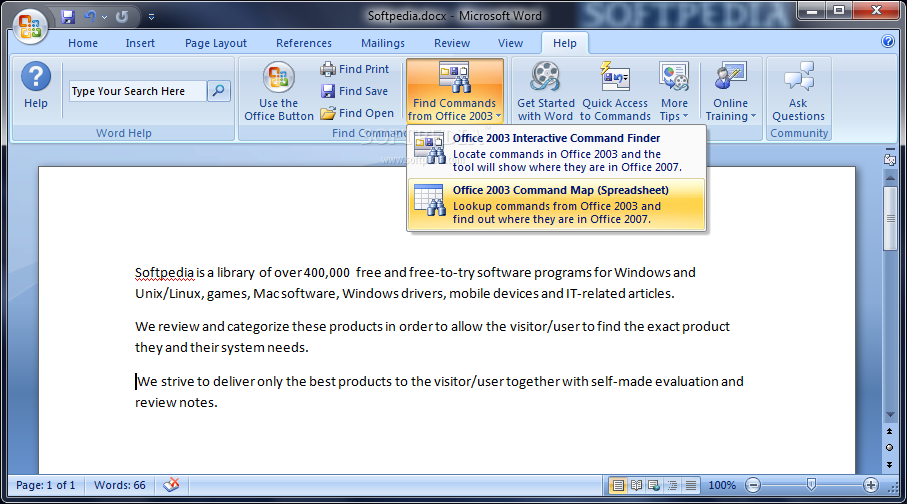
Task: Click Get Started with Word button
Action: click(545, 91)
